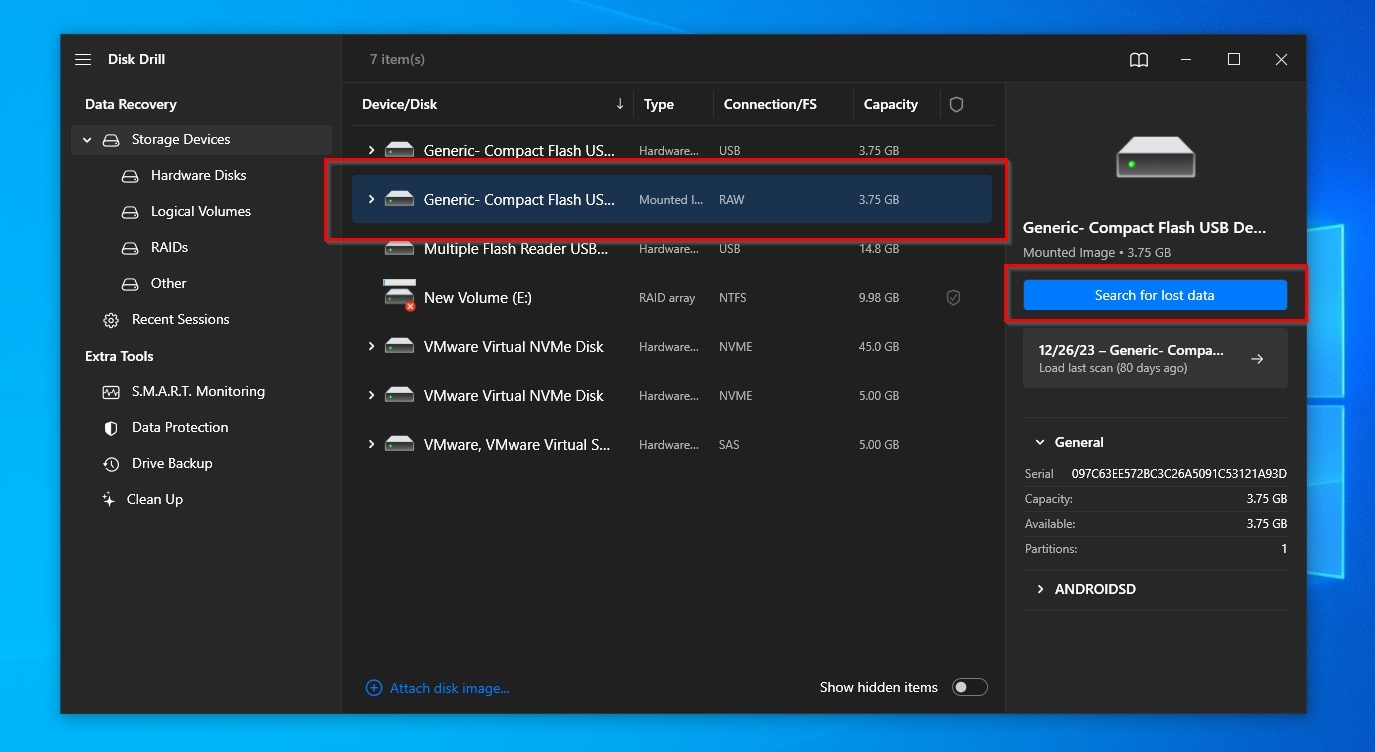Click the Hardware Disks icon
The height and width of the screenshot is (752, 1375).
tap(130, 176)
